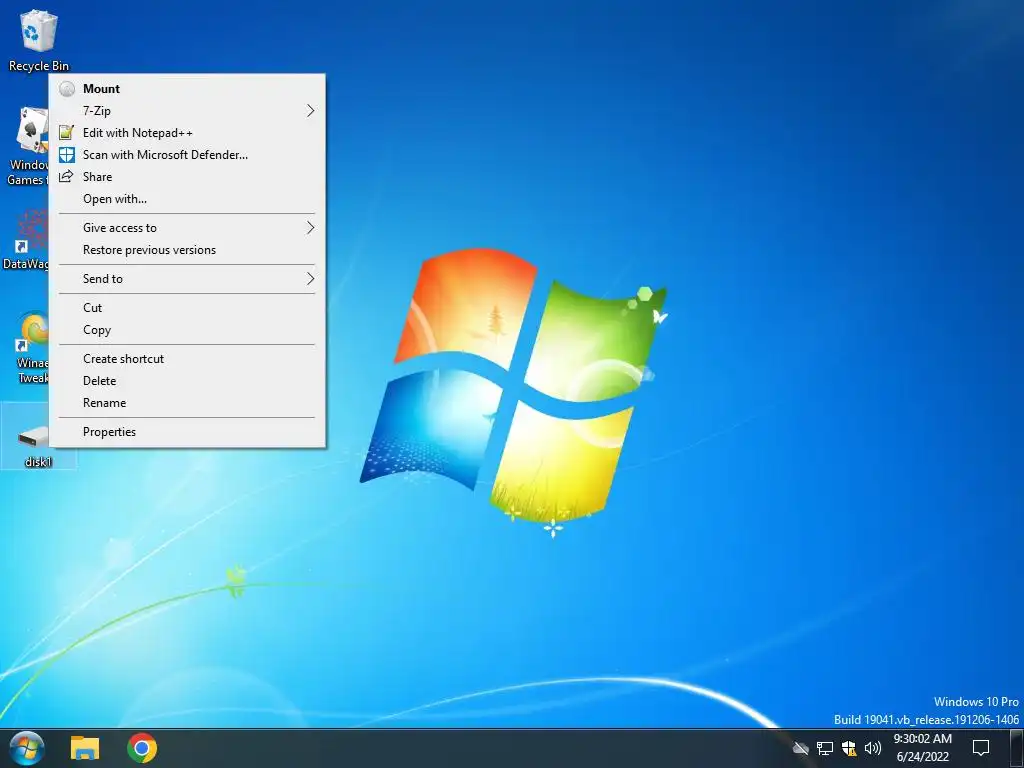Select the Windows Games desktop icon

pos(26,146)
